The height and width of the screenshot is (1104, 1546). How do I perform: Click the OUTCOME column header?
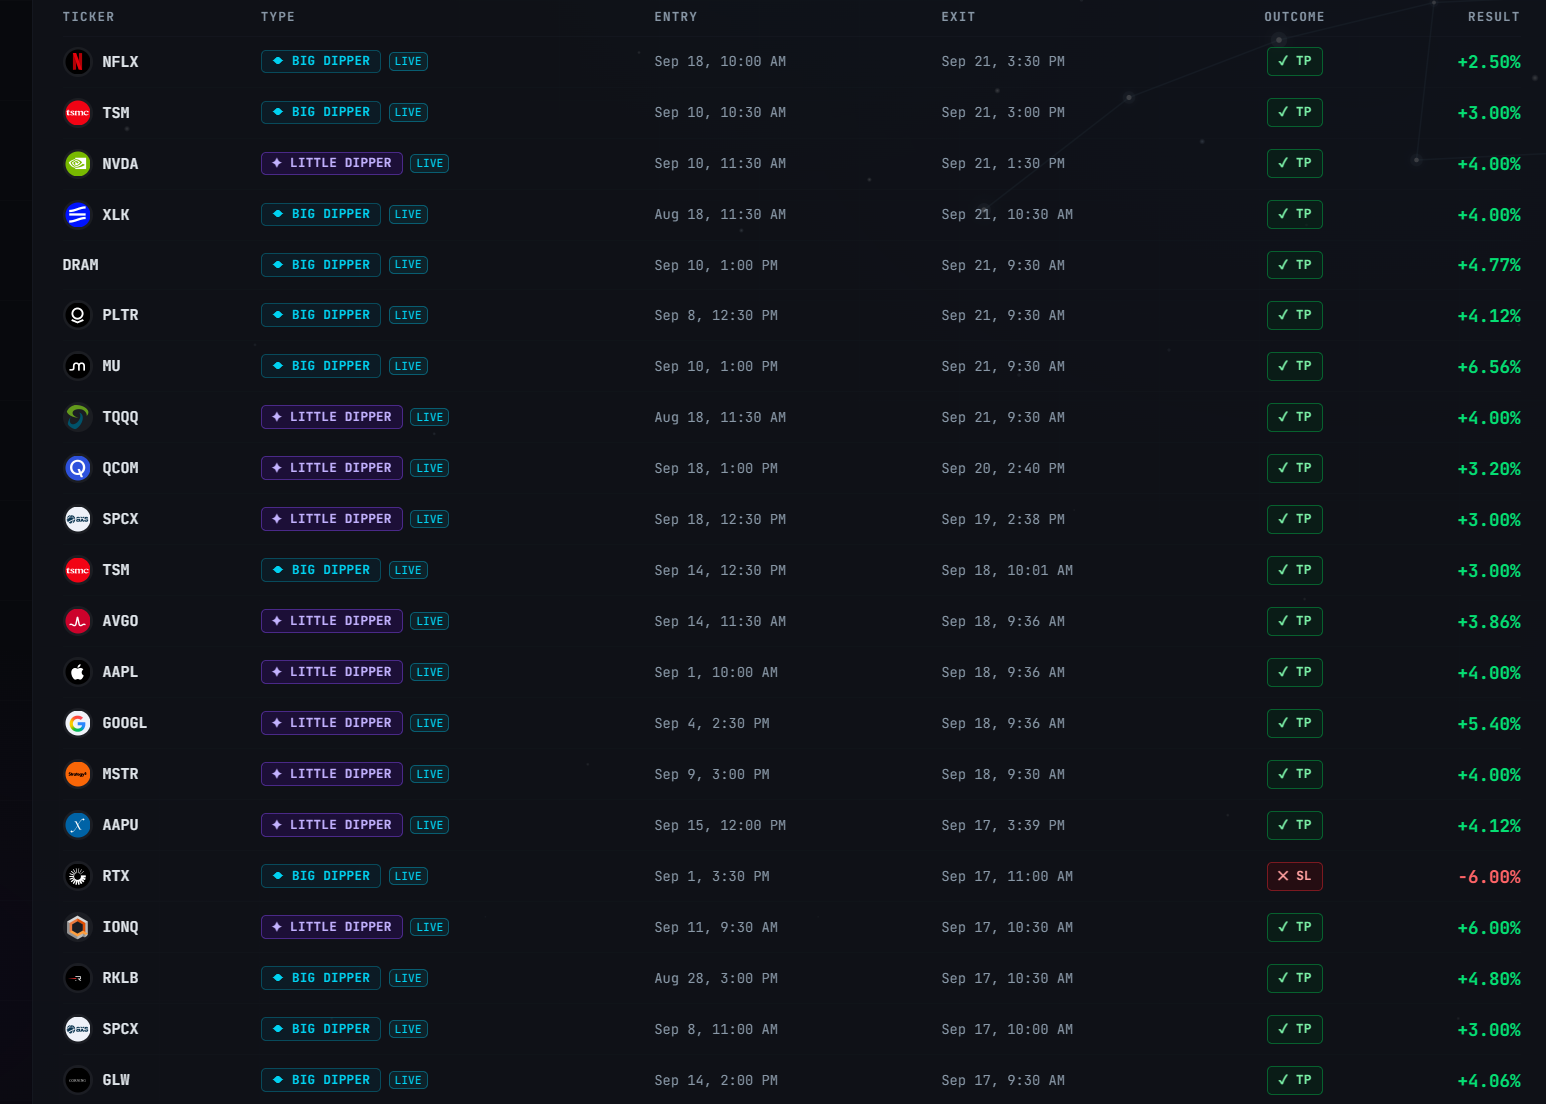[x=1294, y=17]
